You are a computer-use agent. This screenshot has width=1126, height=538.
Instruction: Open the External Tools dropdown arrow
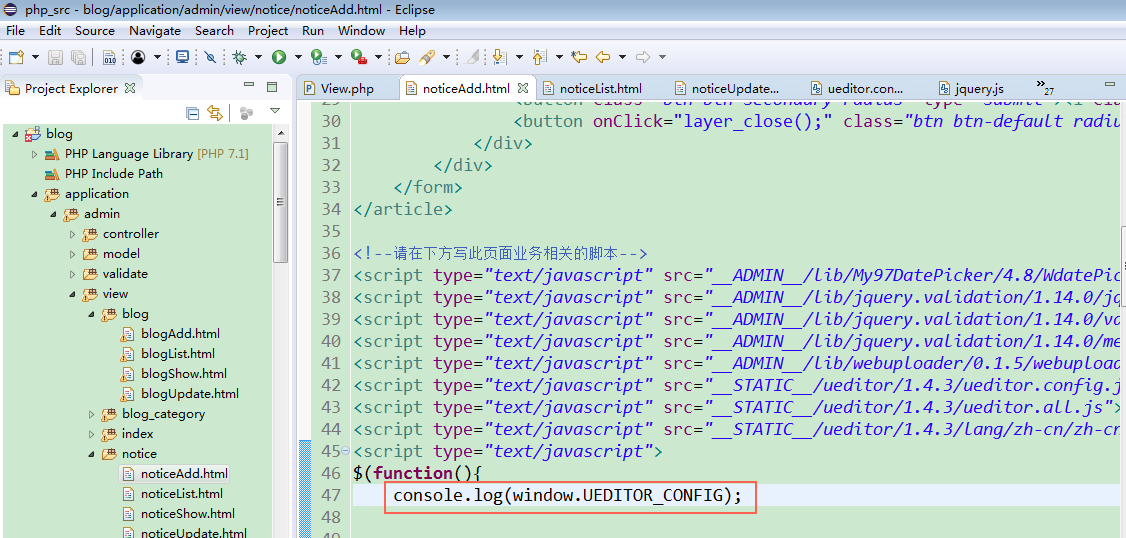(x=378, y=57)
